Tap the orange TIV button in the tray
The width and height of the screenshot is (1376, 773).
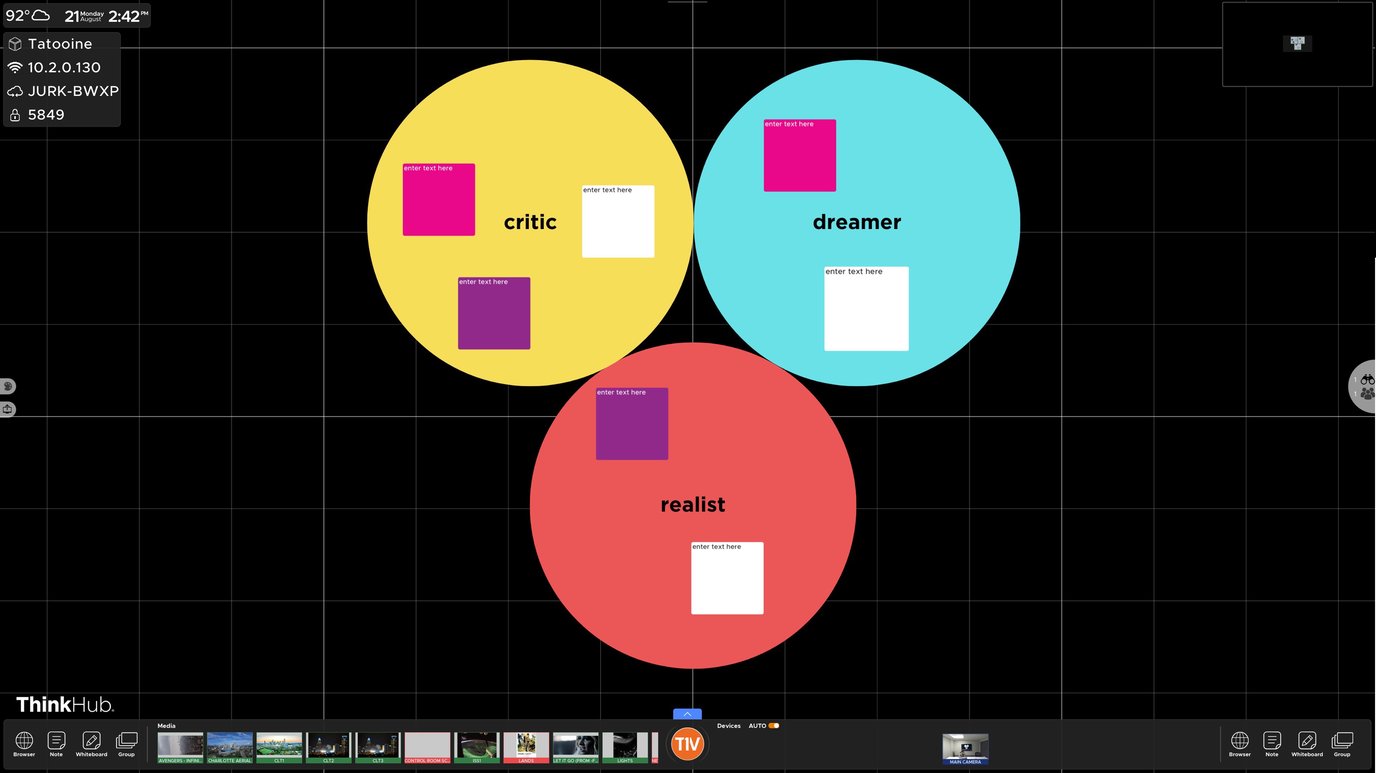pyautogui.click(x=686, y=743)
